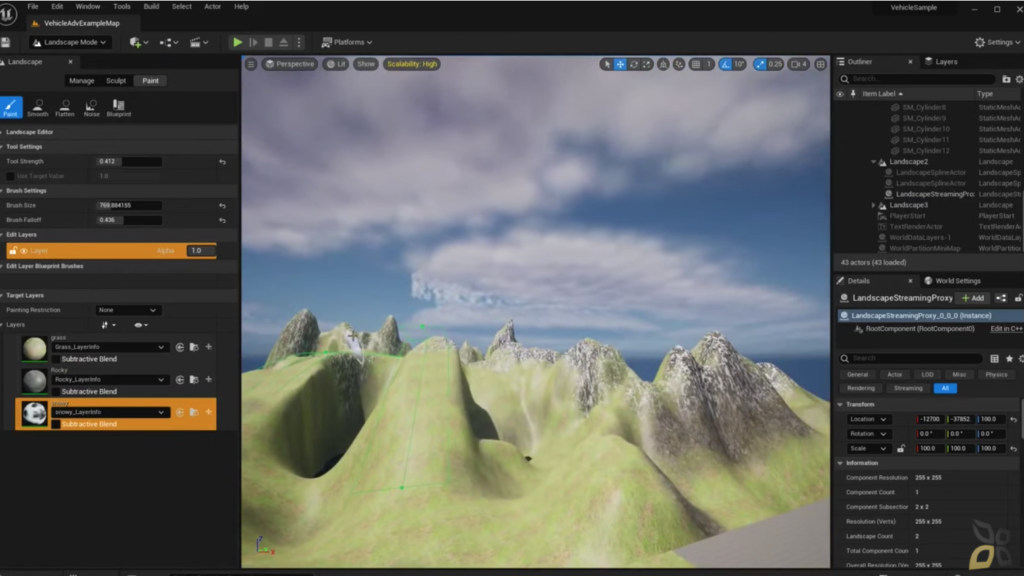Open the Build menu
1024x576 pixels.
coord(151,7)
